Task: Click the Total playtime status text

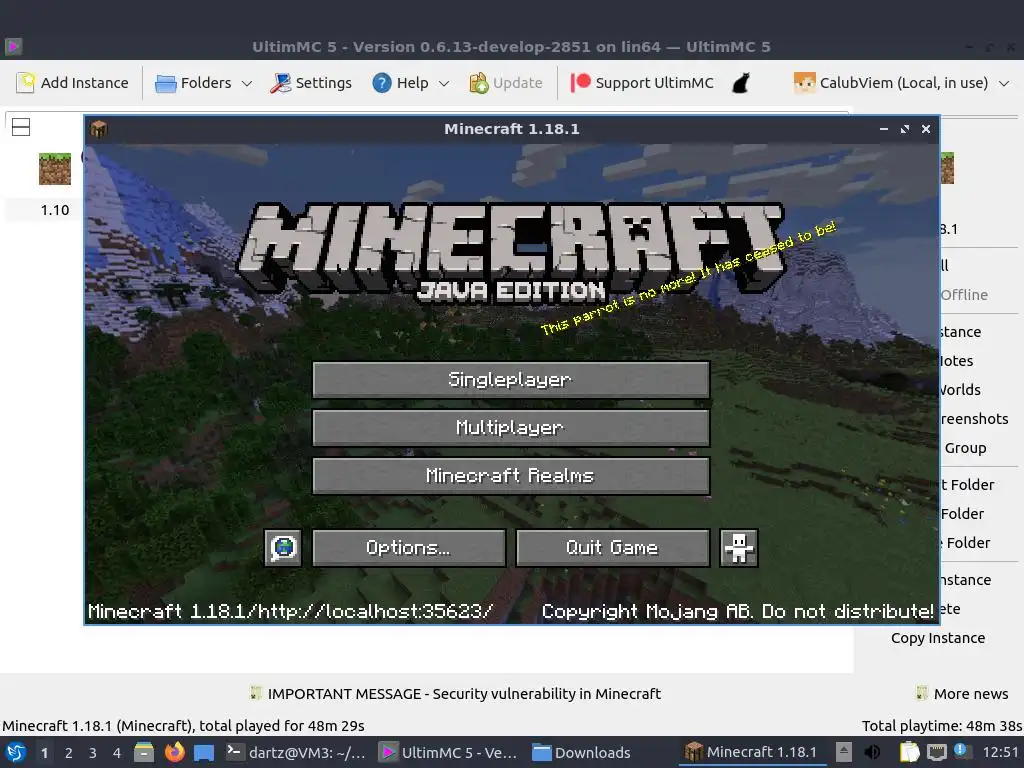Action: point(942,726)
